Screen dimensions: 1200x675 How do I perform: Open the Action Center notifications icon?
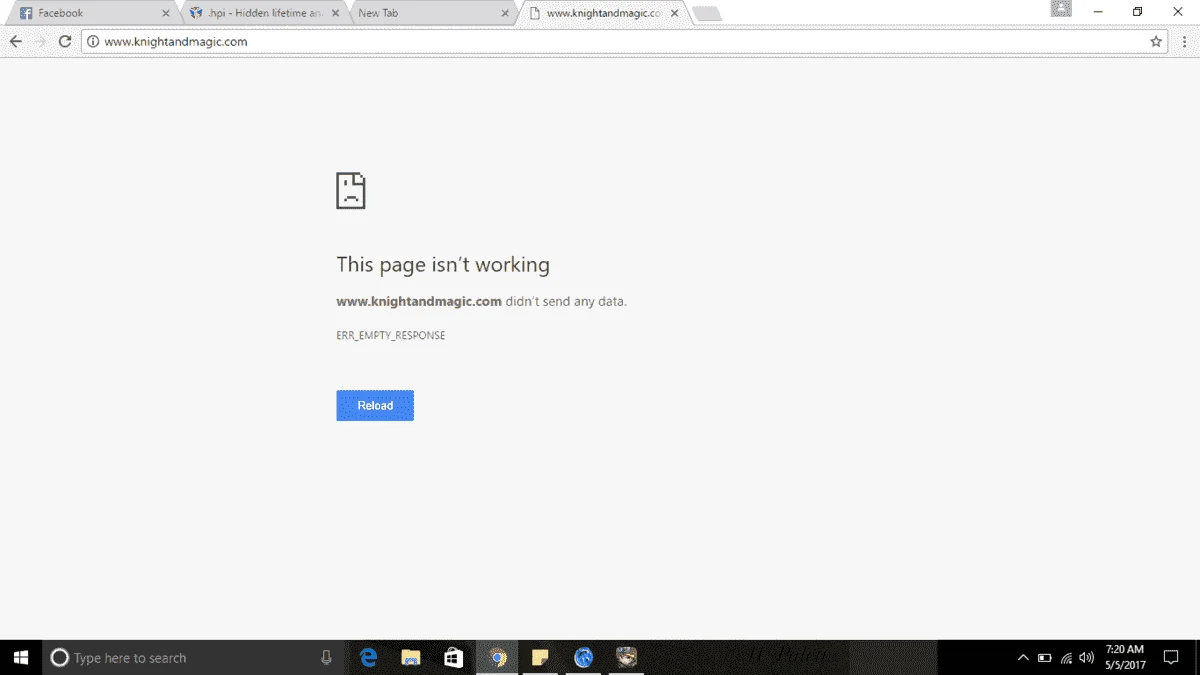pyautogui.click(x=1171, y=658)
